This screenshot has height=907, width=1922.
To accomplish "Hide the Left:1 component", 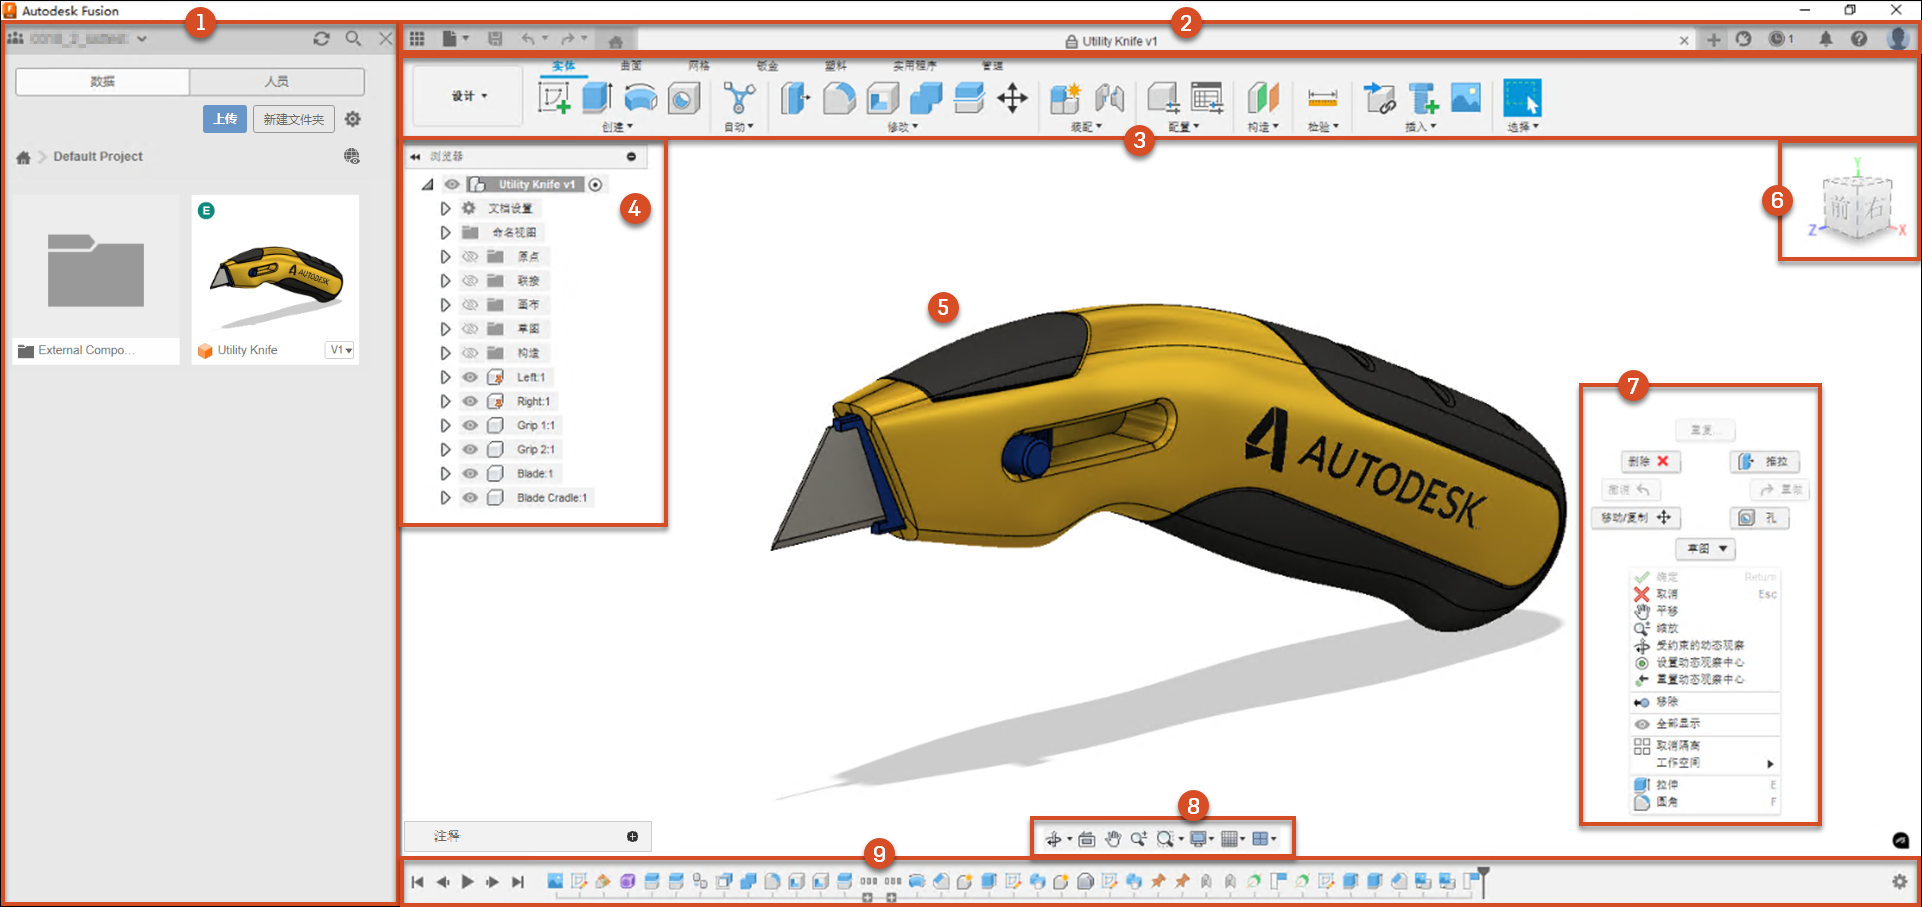I will [470, 377].
